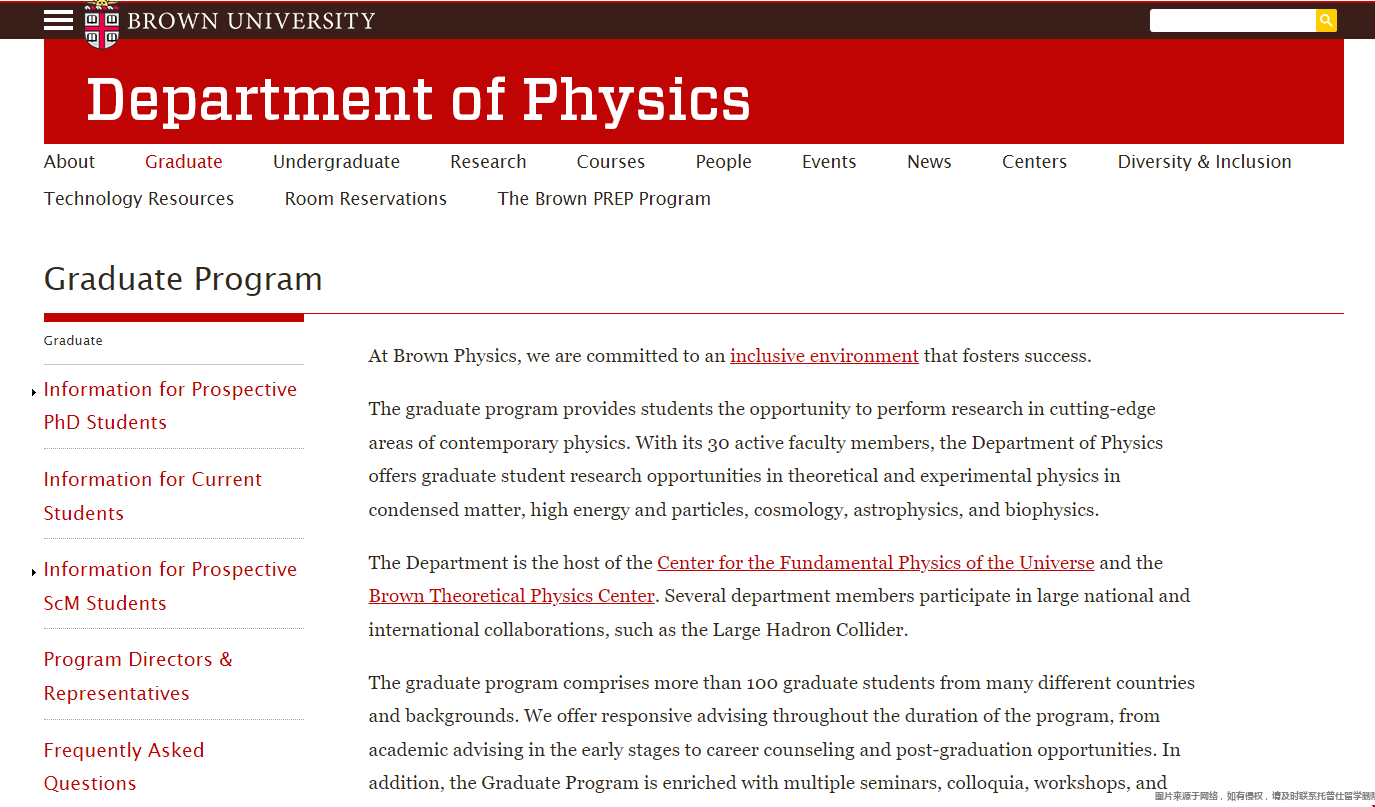
Task: Go to Room Reservations menu item
Action: point(366,199)
